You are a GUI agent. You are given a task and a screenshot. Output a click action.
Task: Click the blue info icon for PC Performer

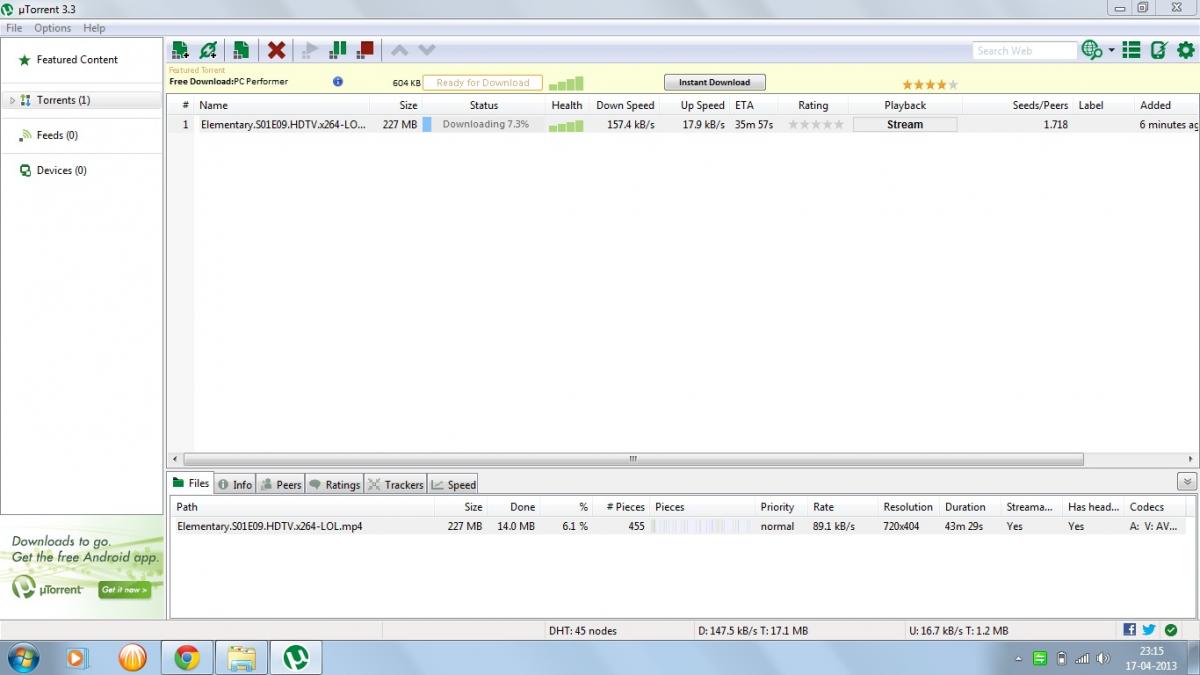[338, 82]
